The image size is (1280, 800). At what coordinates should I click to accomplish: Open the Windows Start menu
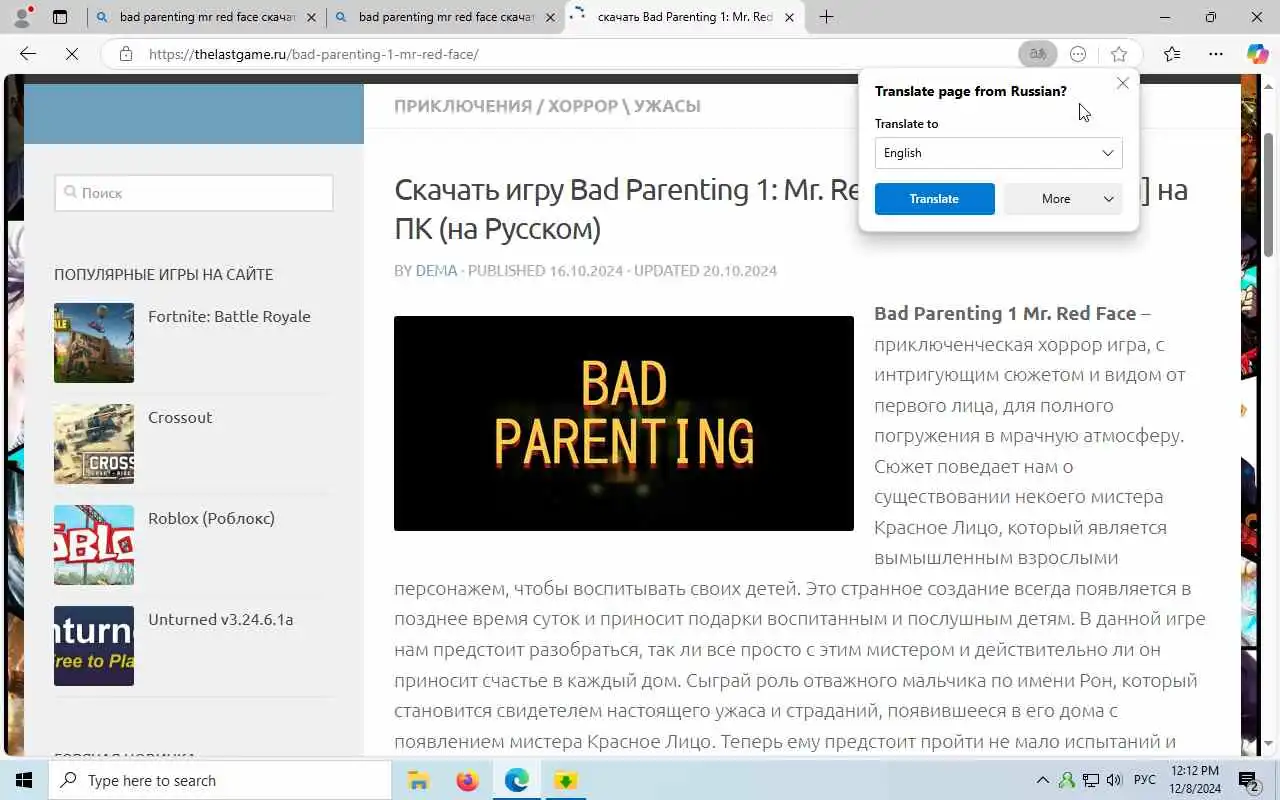pyautogui.click(x=24, y=780)
